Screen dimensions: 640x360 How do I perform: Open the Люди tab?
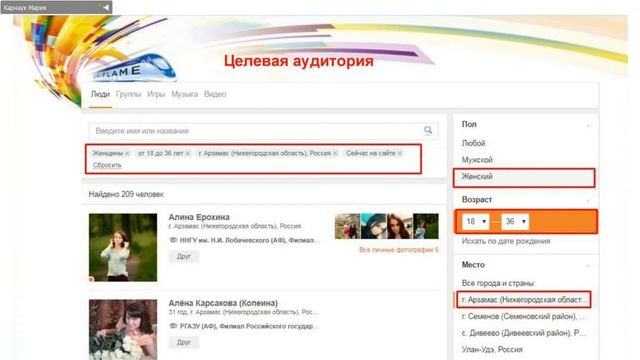point(100,94)
